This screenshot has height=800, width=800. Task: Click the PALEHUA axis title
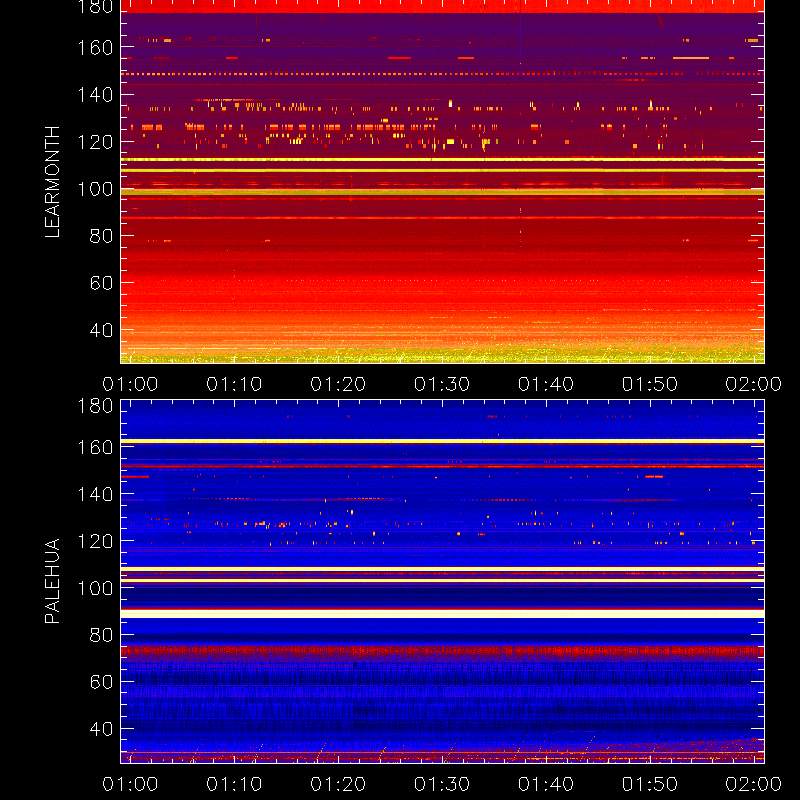click(x=53, y=581)
